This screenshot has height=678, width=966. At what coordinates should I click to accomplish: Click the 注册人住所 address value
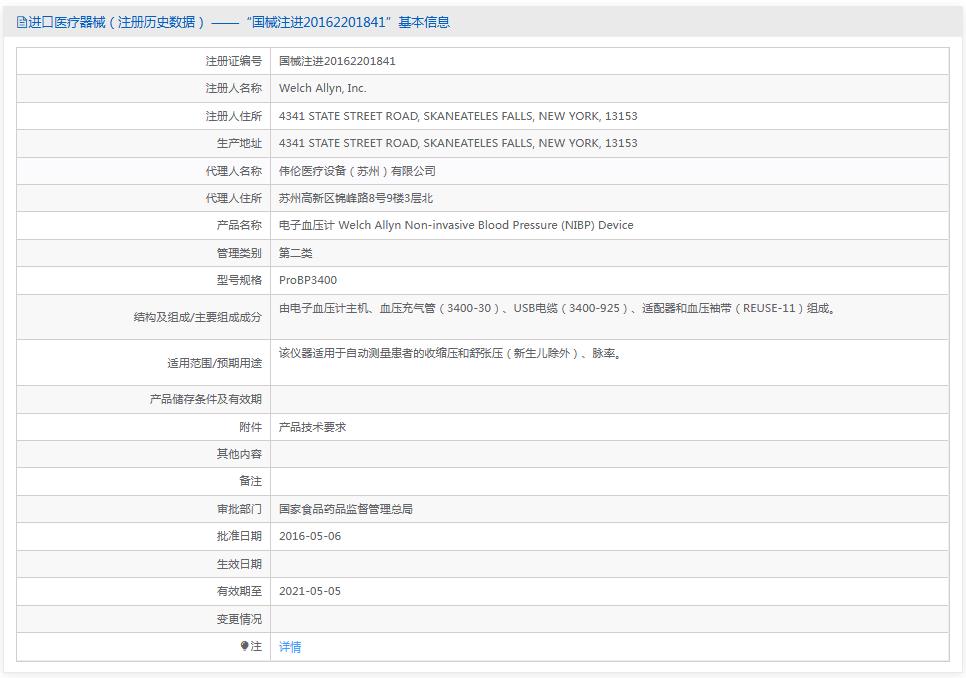[457, 116]
